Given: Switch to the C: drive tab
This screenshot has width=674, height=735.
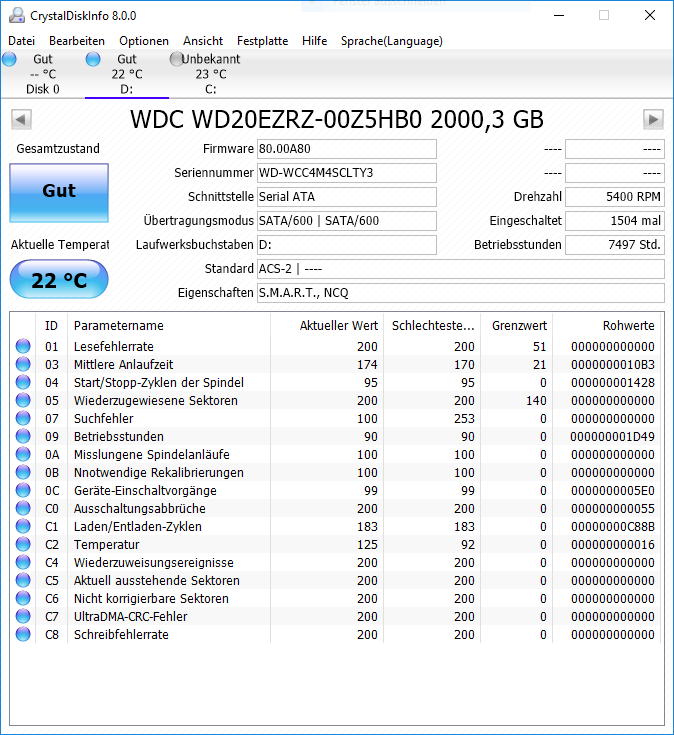Looking at the screenshot, I should (x=210, y=74).
